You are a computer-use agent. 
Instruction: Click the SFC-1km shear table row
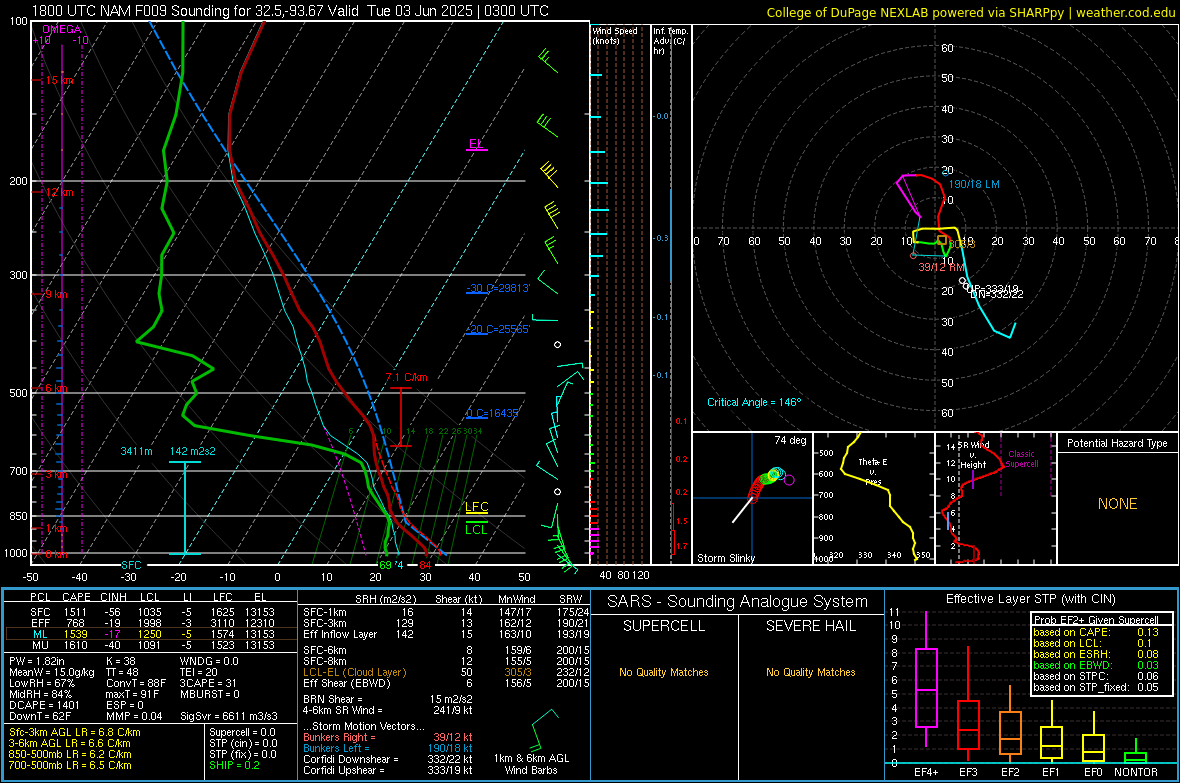446,613
